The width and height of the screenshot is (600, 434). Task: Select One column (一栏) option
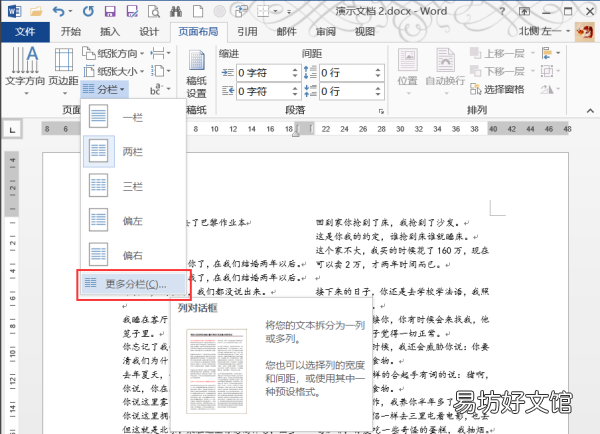(134, 117)
